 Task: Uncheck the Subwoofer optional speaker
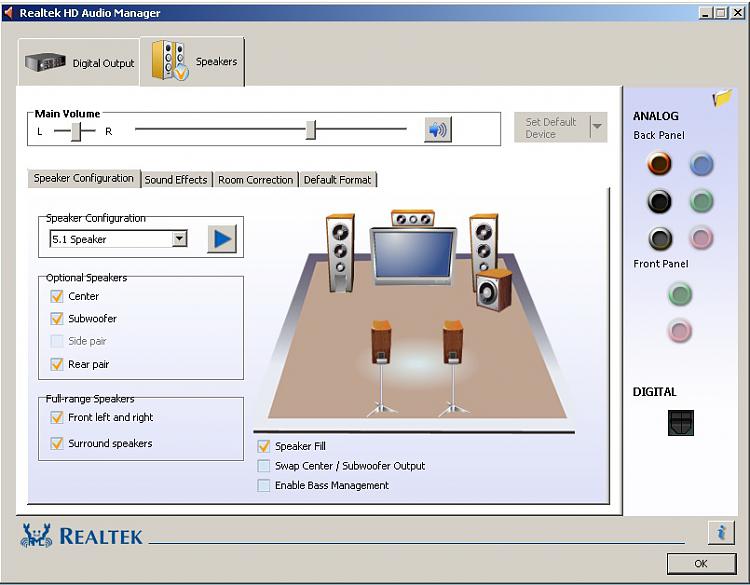[x=57, y=319]
